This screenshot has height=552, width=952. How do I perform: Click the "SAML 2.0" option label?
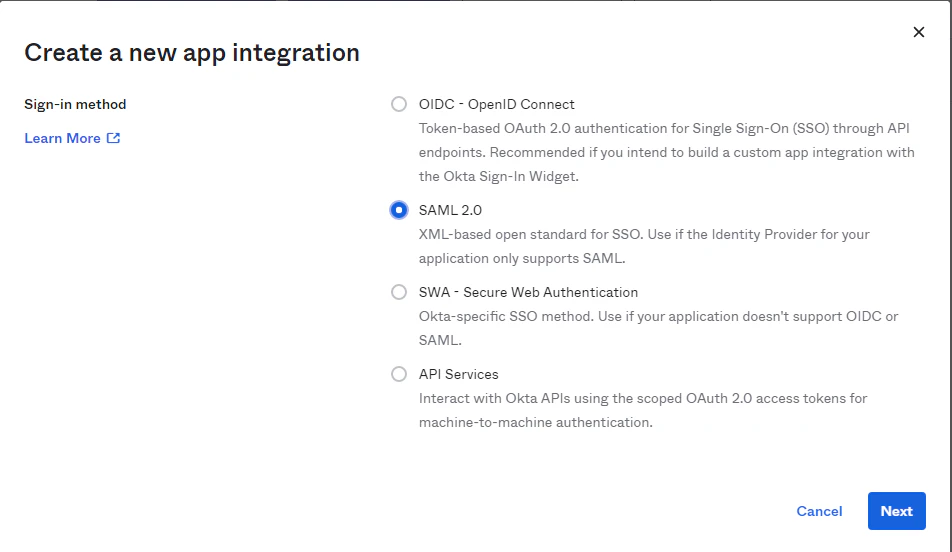(450, 210)
